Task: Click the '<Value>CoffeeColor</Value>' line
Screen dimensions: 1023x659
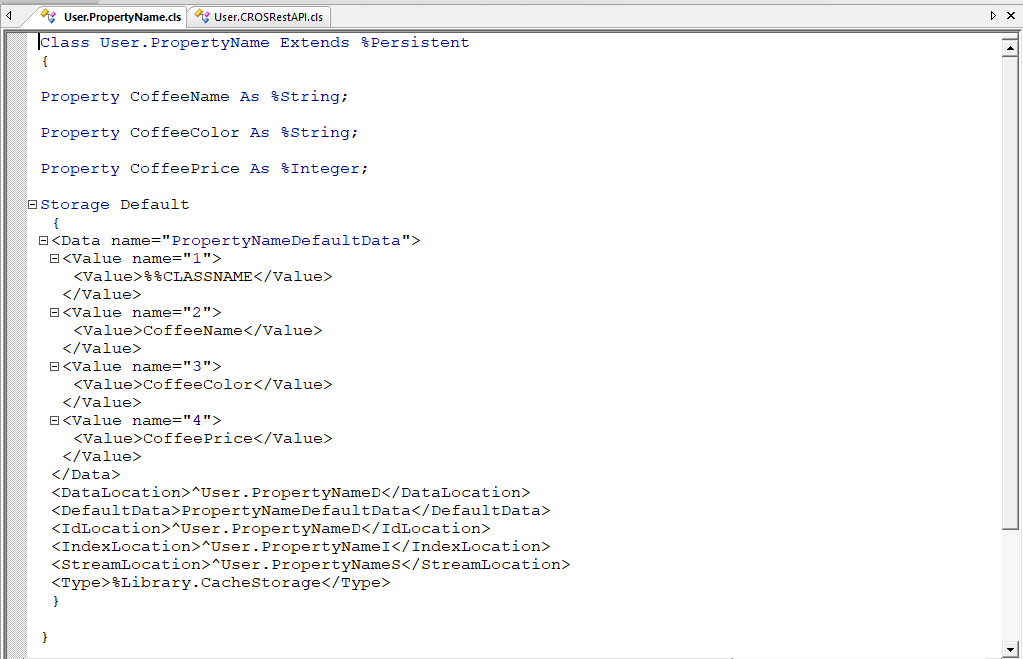Action: pyautogui.click(x=203, y=384)
